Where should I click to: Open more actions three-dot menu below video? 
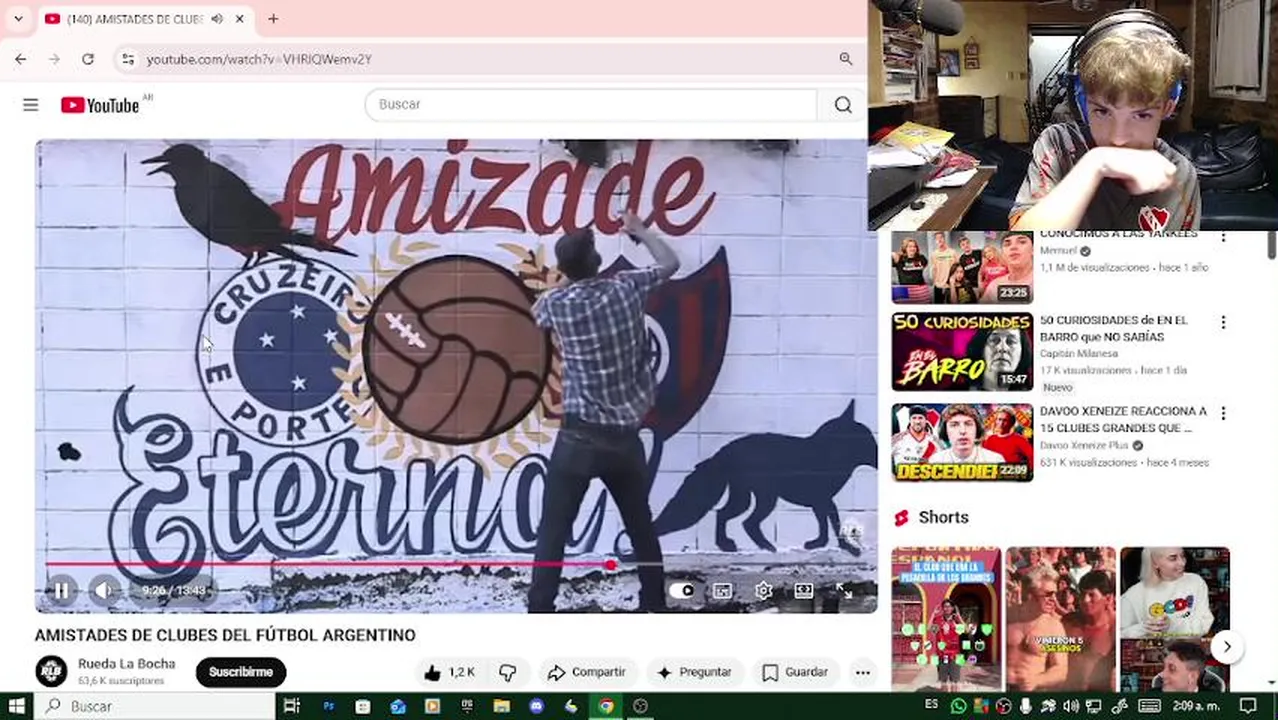863,672
